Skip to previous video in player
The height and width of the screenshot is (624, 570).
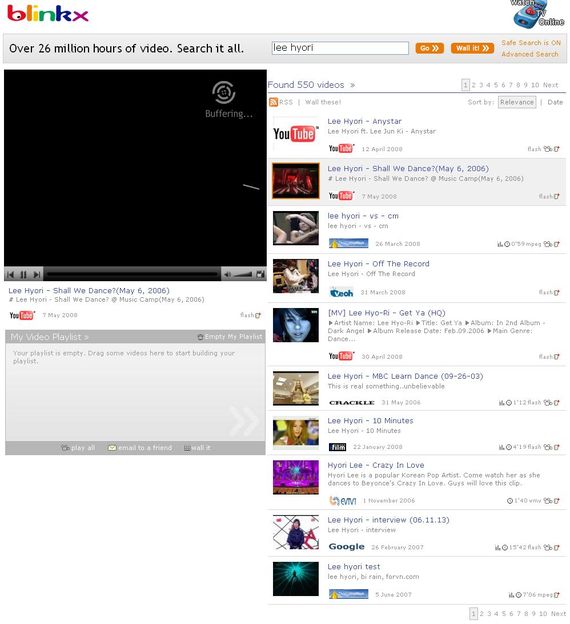coord(11,275)
